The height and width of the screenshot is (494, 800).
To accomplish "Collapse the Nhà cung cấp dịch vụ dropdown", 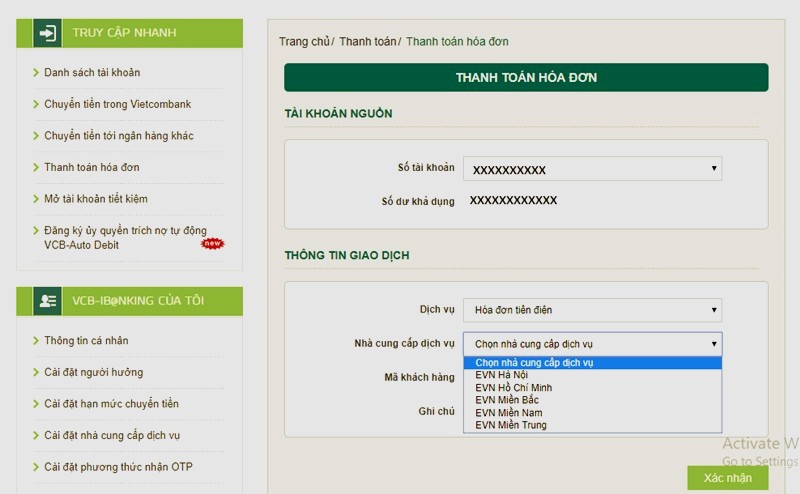I will 592,344.
